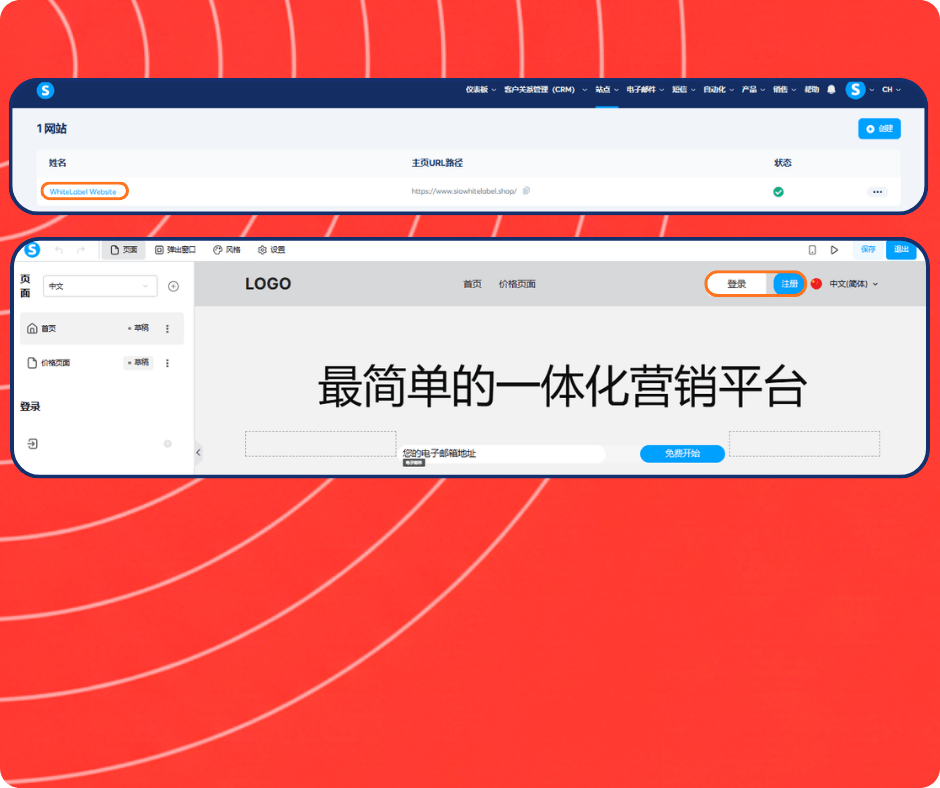The height and width of the screenshot is (788, 940).
Task: Click the 登录 button in preview header
Action: point(737,284)
